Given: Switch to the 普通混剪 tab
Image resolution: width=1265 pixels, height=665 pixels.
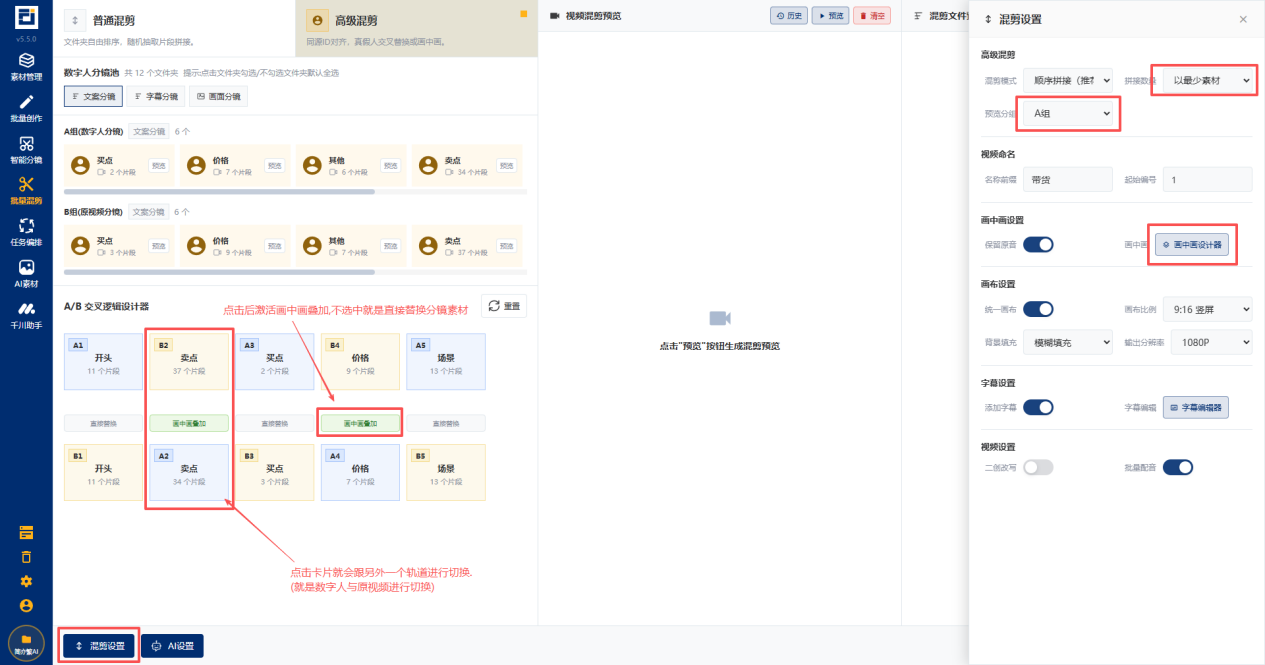Looking at the screenshot, I should click(x=175, y=28).
